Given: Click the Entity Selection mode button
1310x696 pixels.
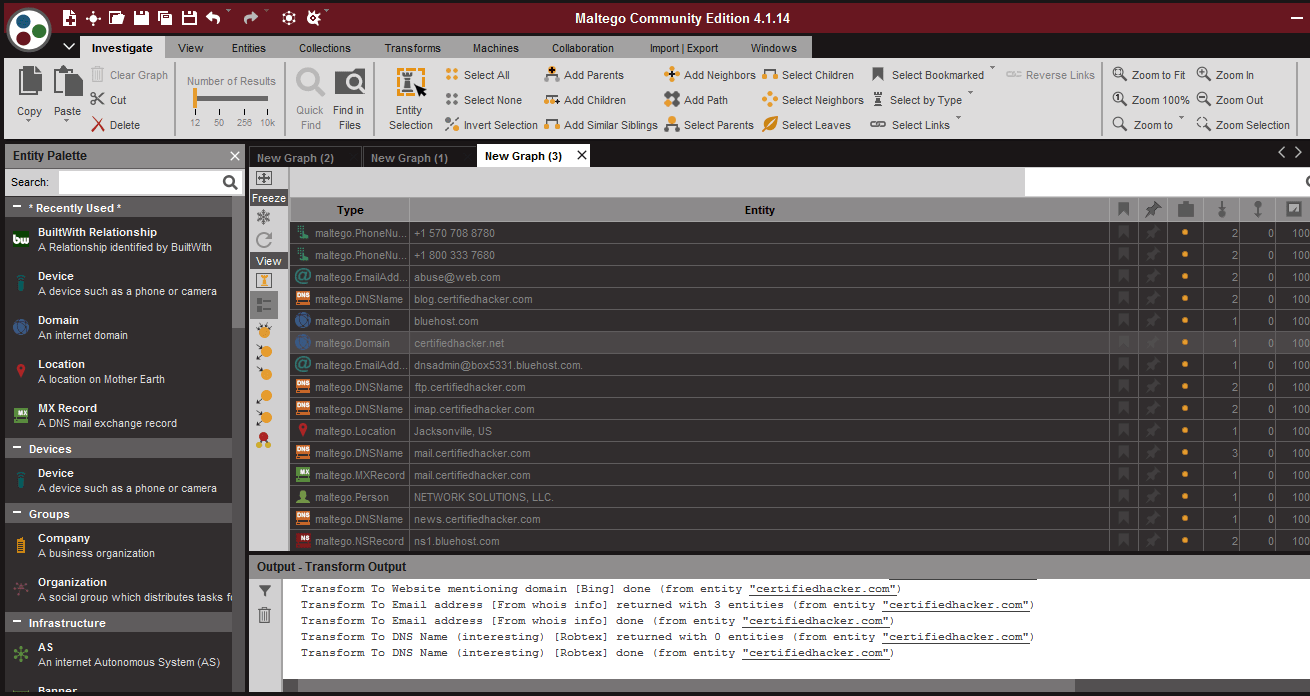Looking at the screenshot, I should point(410,99).
